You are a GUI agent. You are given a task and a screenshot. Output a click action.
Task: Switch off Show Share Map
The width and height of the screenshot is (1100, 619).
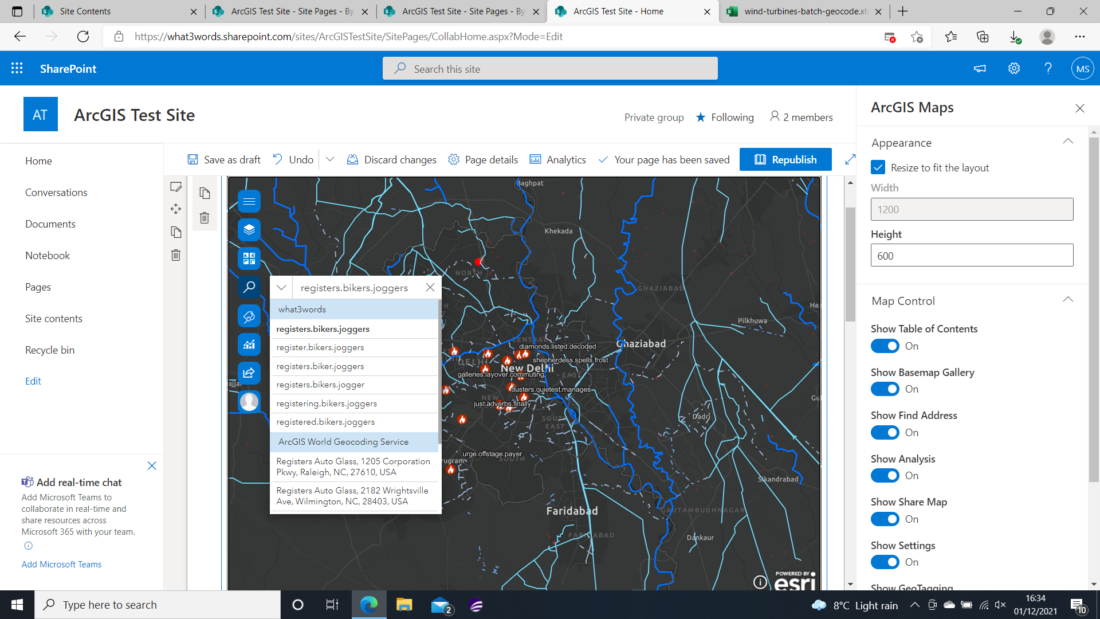pyautogui.click(x=885, y=519)
